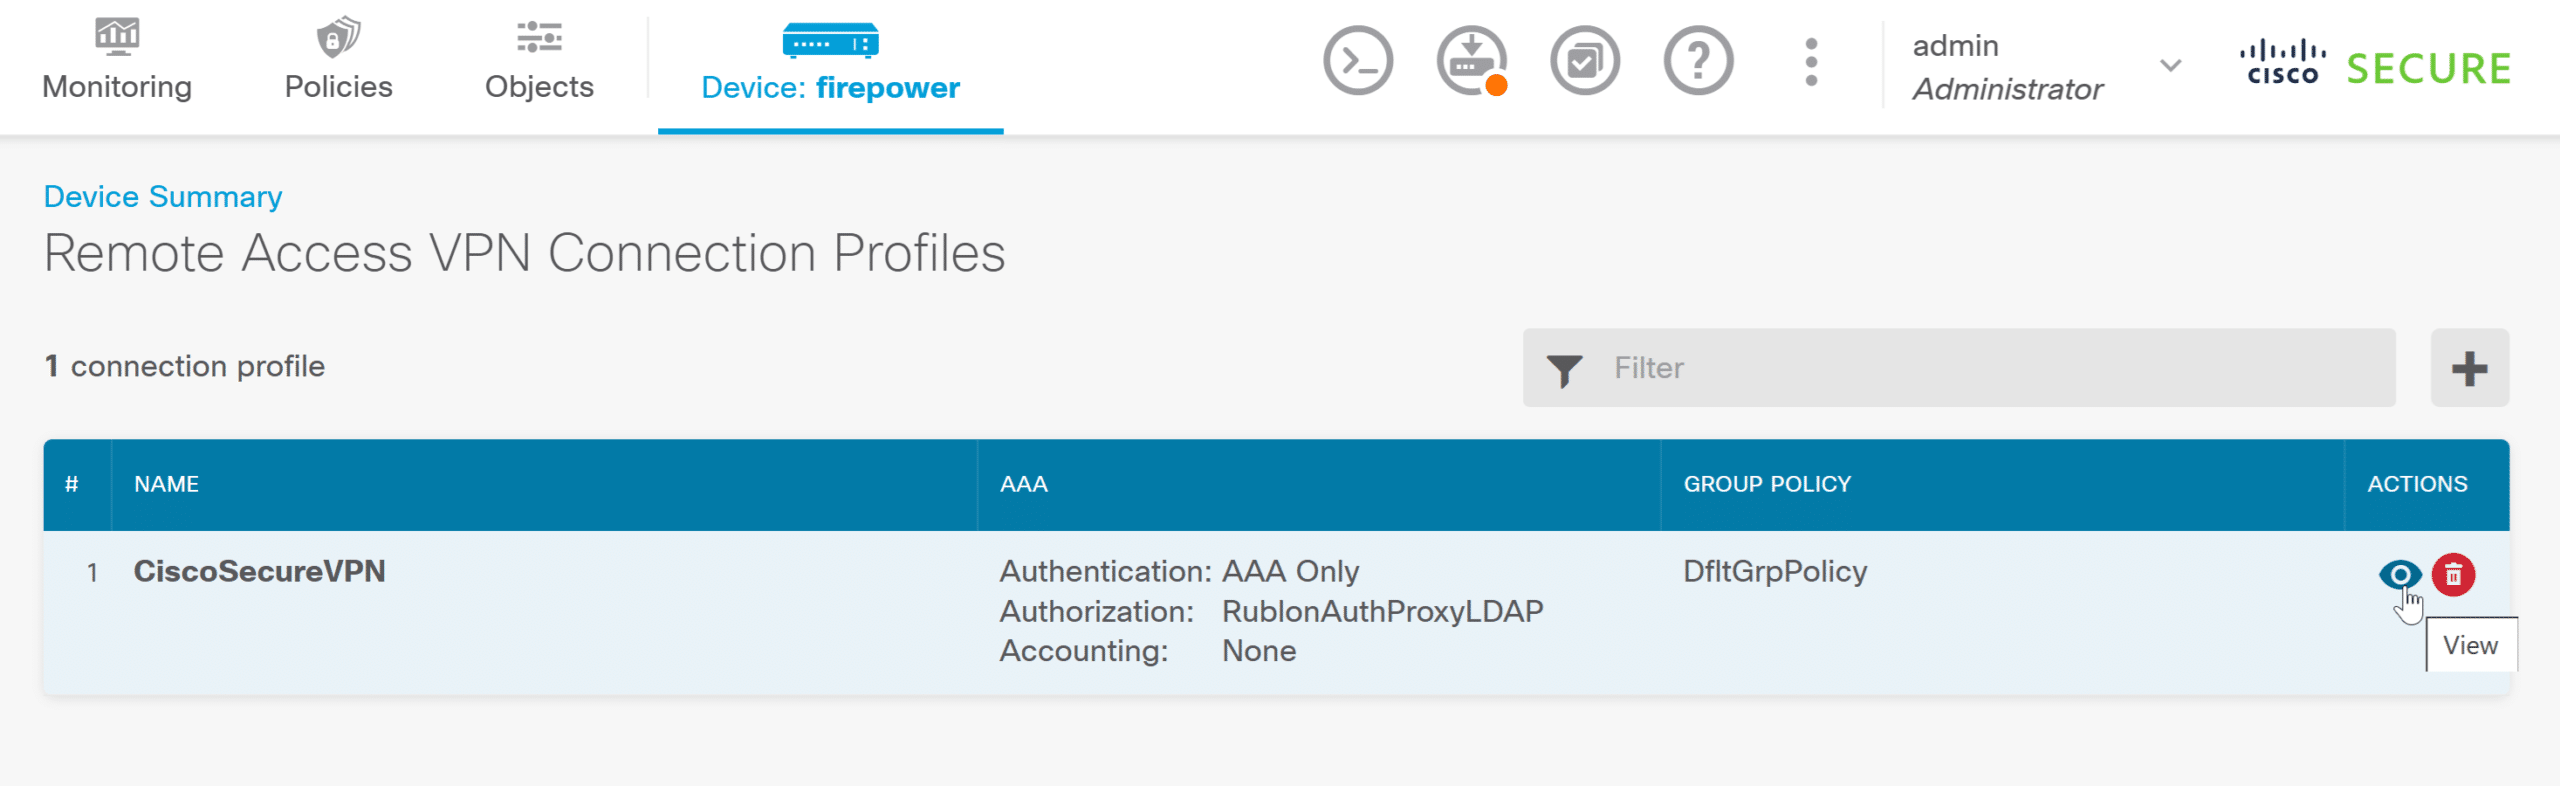The width and height of the screenshot is (2560, 786).
Task: View CiscoSecureVPN profile via eye icon
Action: (x=2399, y=575)
